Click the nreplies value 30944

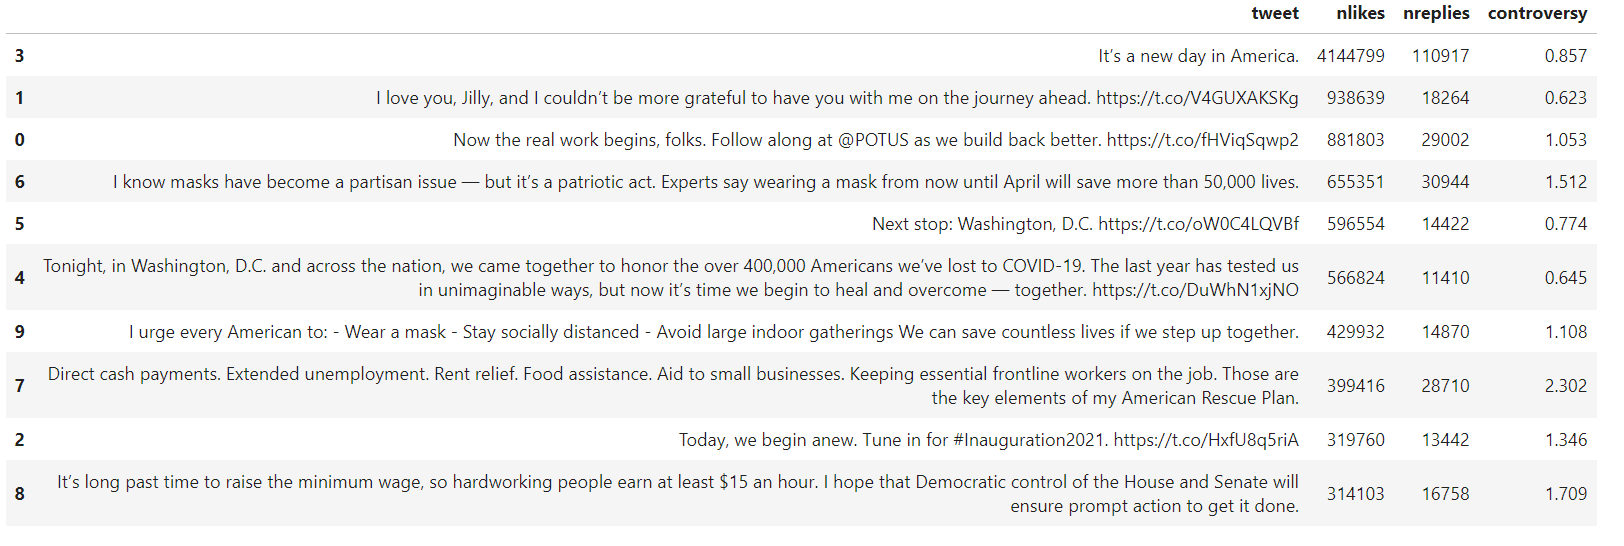[1445, 182]
